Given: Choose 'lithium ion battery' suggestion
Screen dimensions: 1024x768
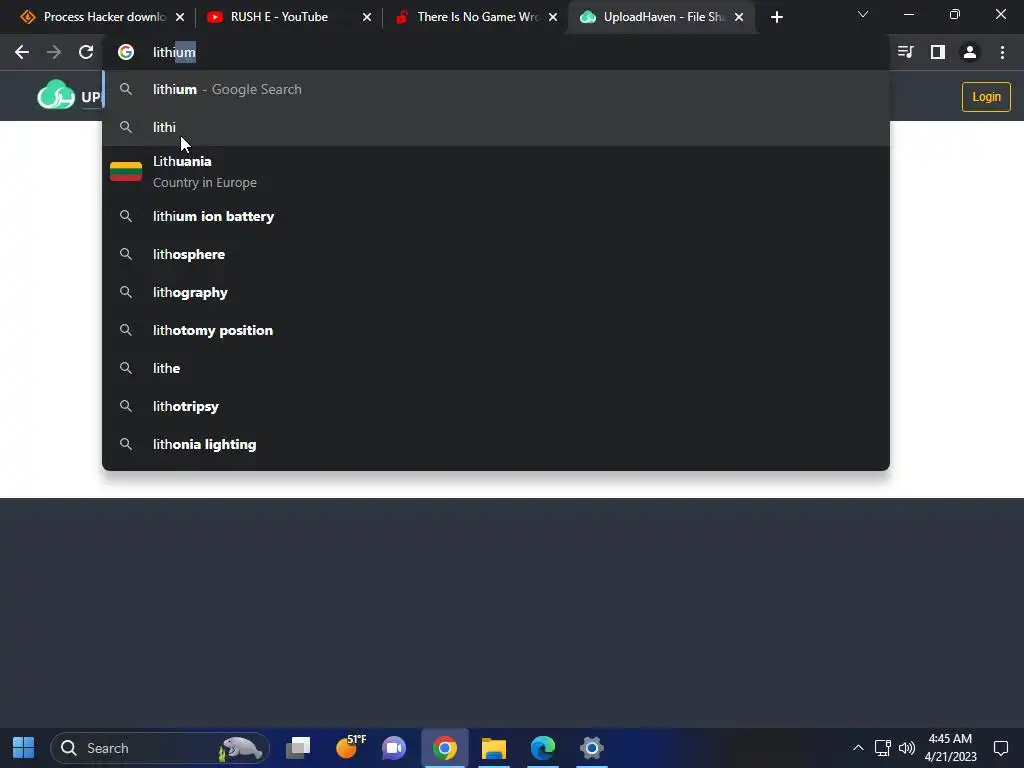Looking at the screenshot, I should click(496, 216).
